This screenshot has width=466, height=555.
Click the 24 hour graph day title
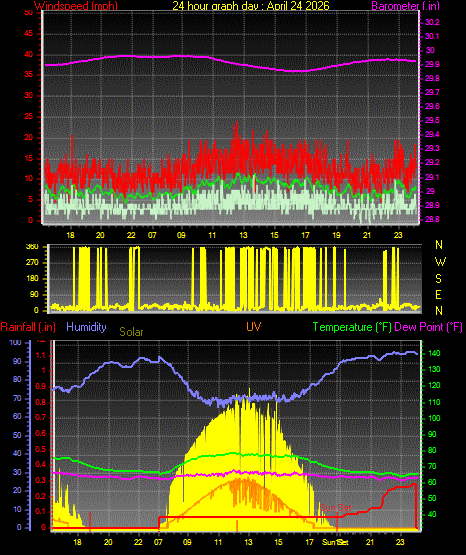point(251,5)
